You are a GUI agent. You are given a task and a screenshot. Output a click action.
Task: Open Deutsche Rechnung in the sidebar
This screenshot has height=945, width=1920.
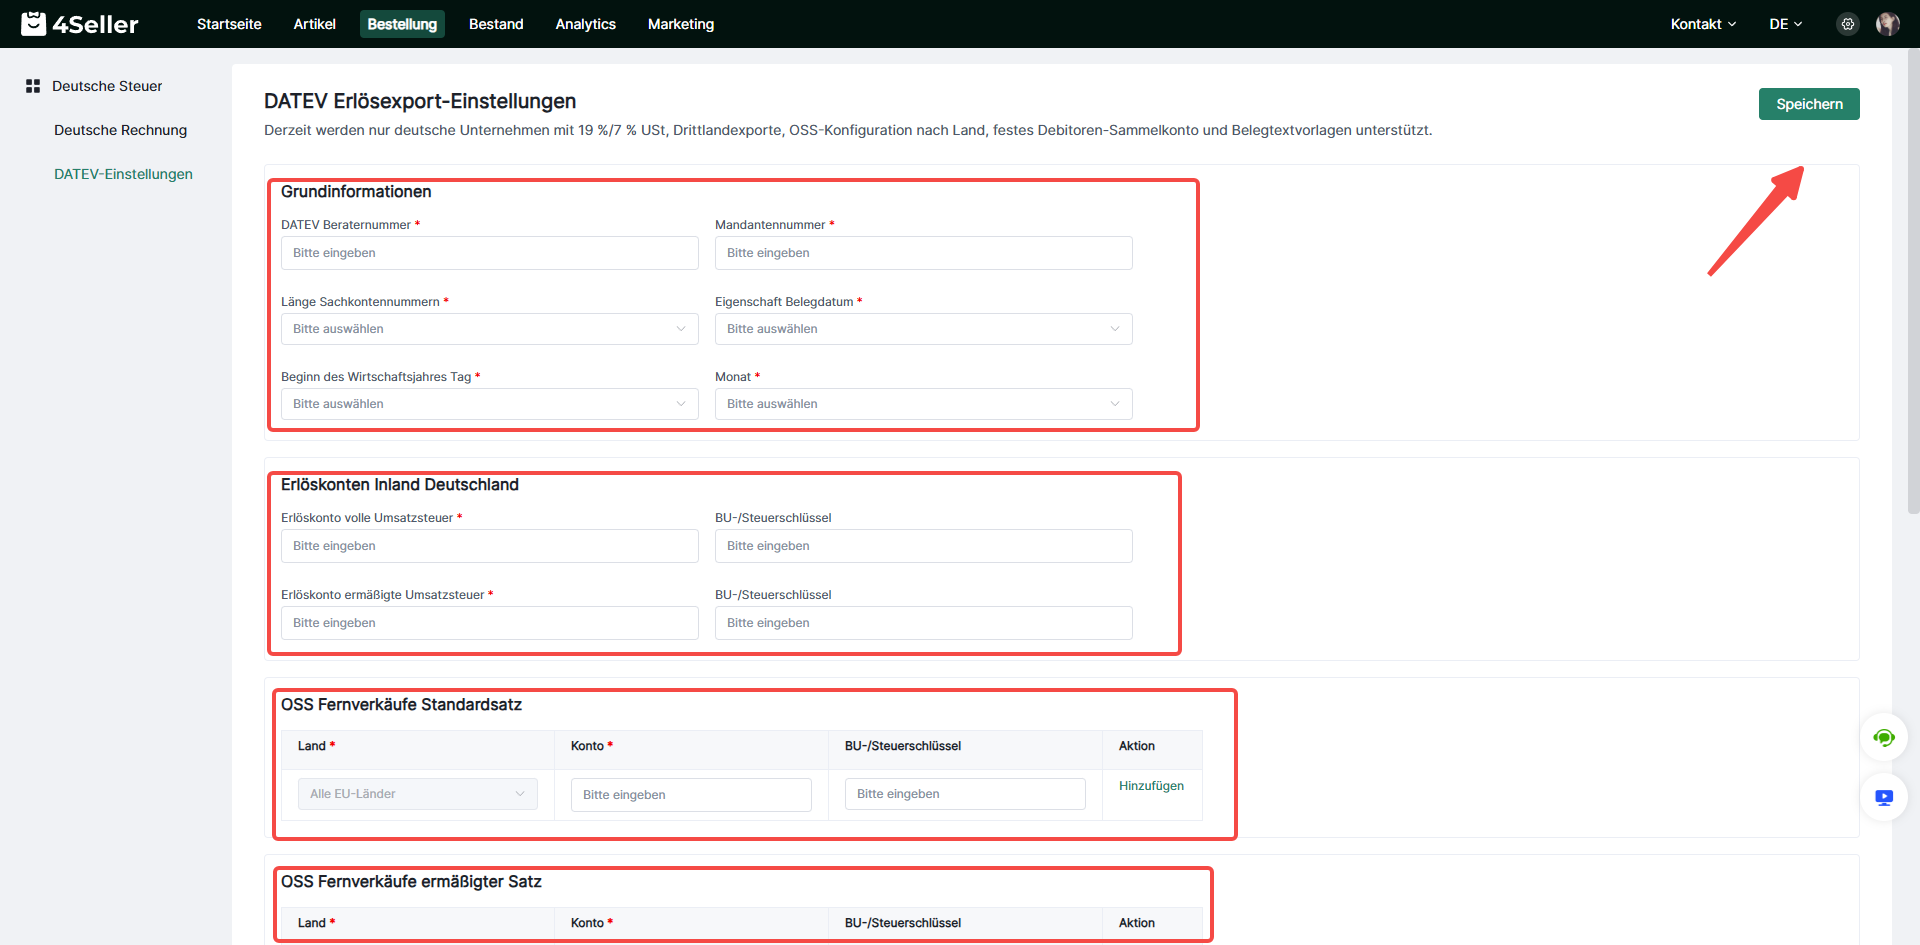[x=120, y=130]
